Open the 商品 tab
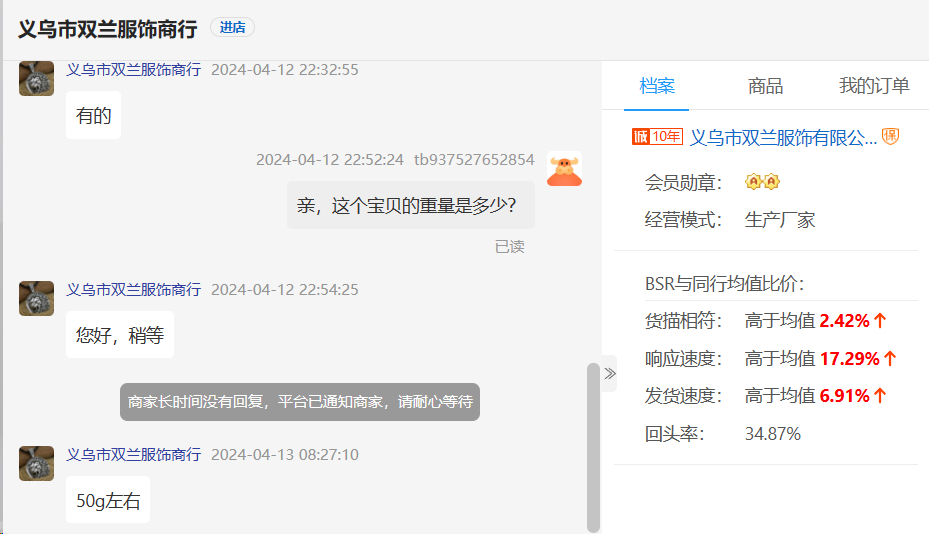The width and height of the screenshot is (929, 534). coord(765,86)
